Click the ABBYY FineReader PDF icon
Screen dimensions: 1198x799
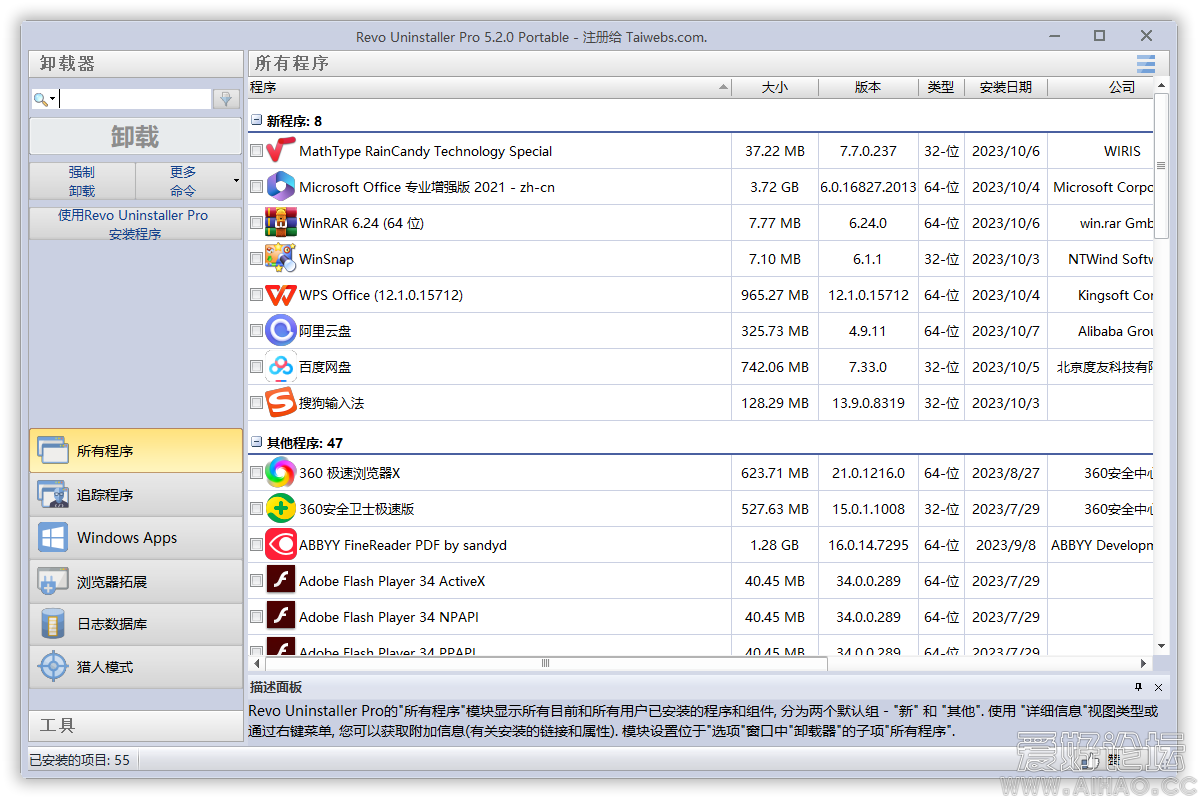click(x=281, y=545)
